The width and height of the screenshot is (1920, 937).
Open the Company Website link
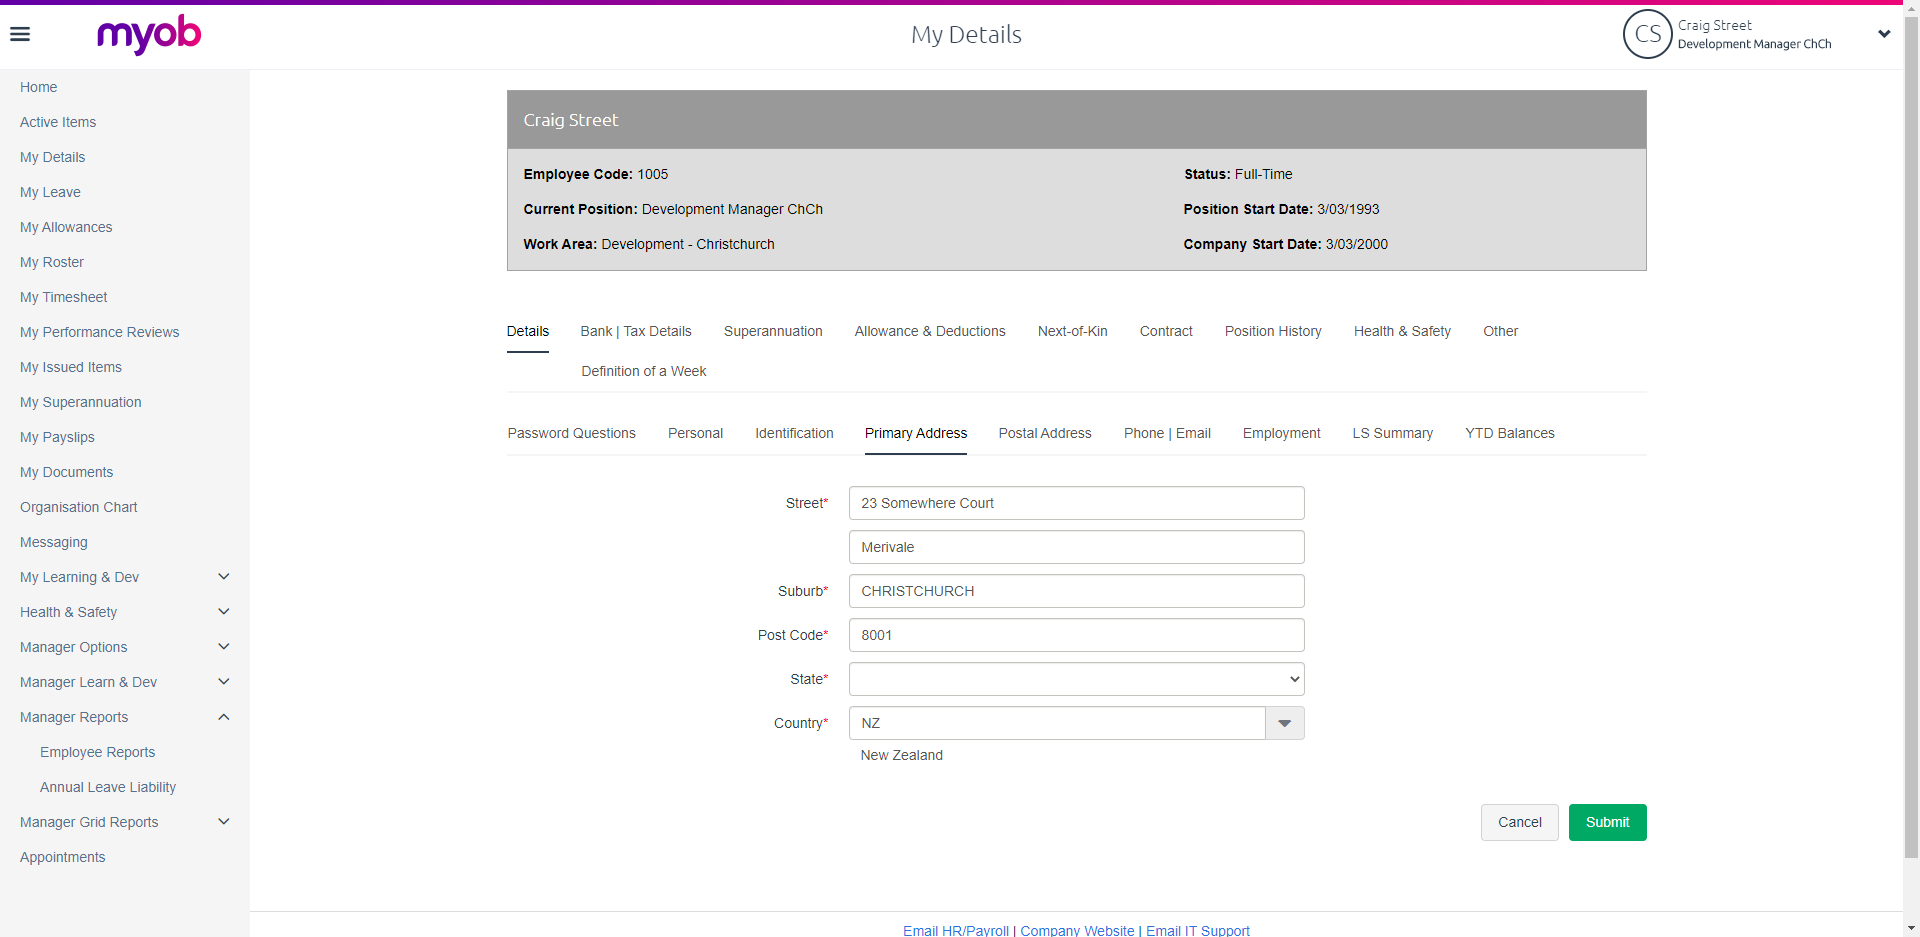(1077, 930)
